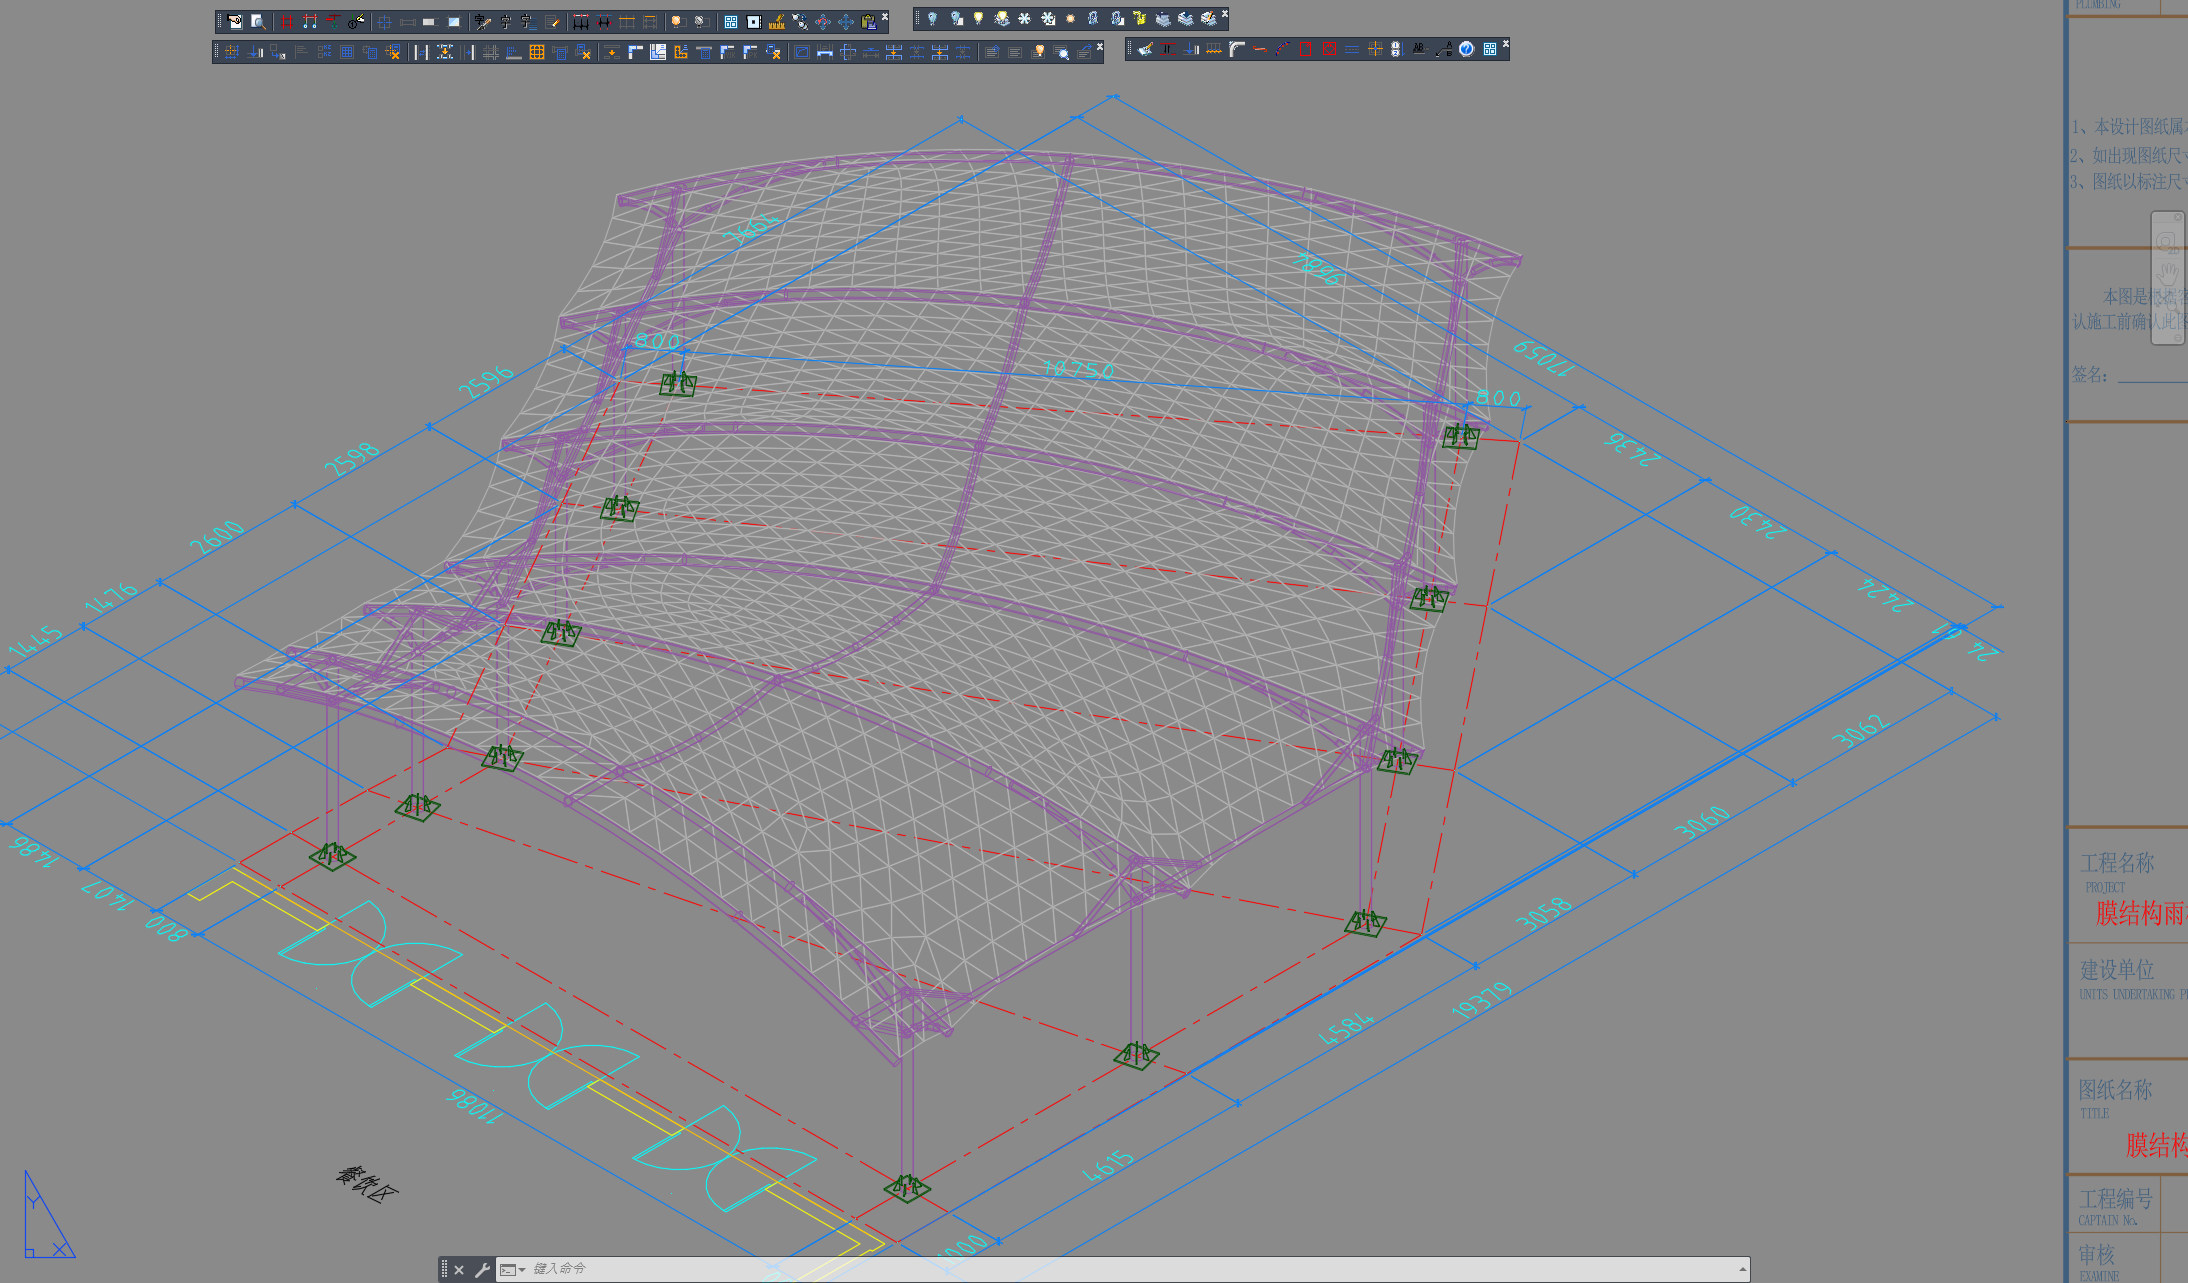This screenshot has width=2188, height=1283.
Task: Click the small sun thaw layer icon
Action: tap(1070, 18)
